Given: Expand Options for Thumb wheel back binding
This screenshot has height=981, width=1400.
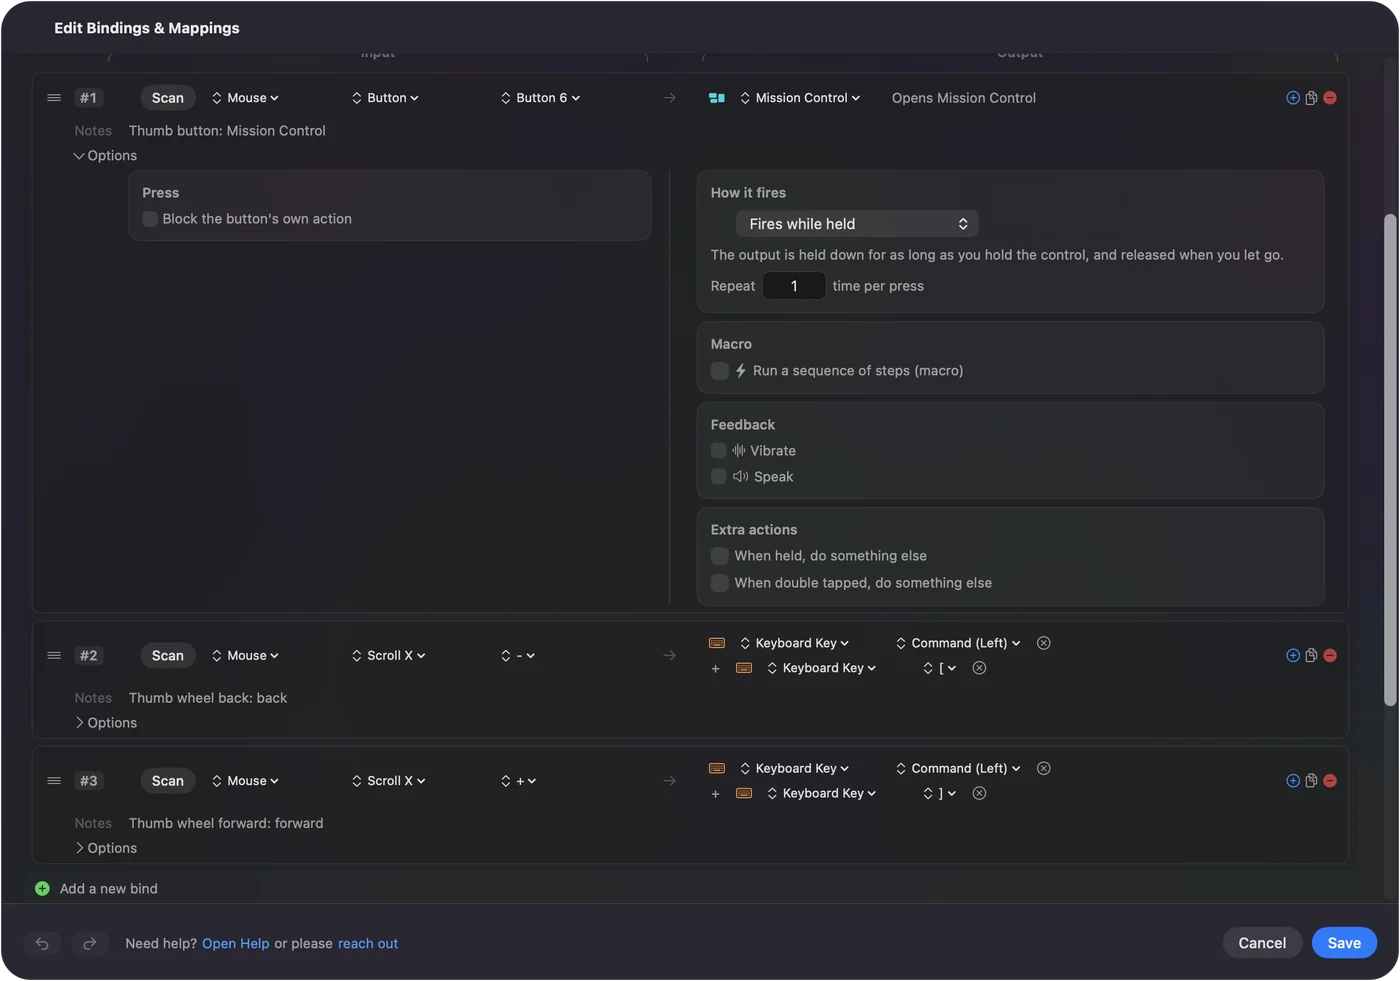Looking at the screenshot, I should coord(105,723).
